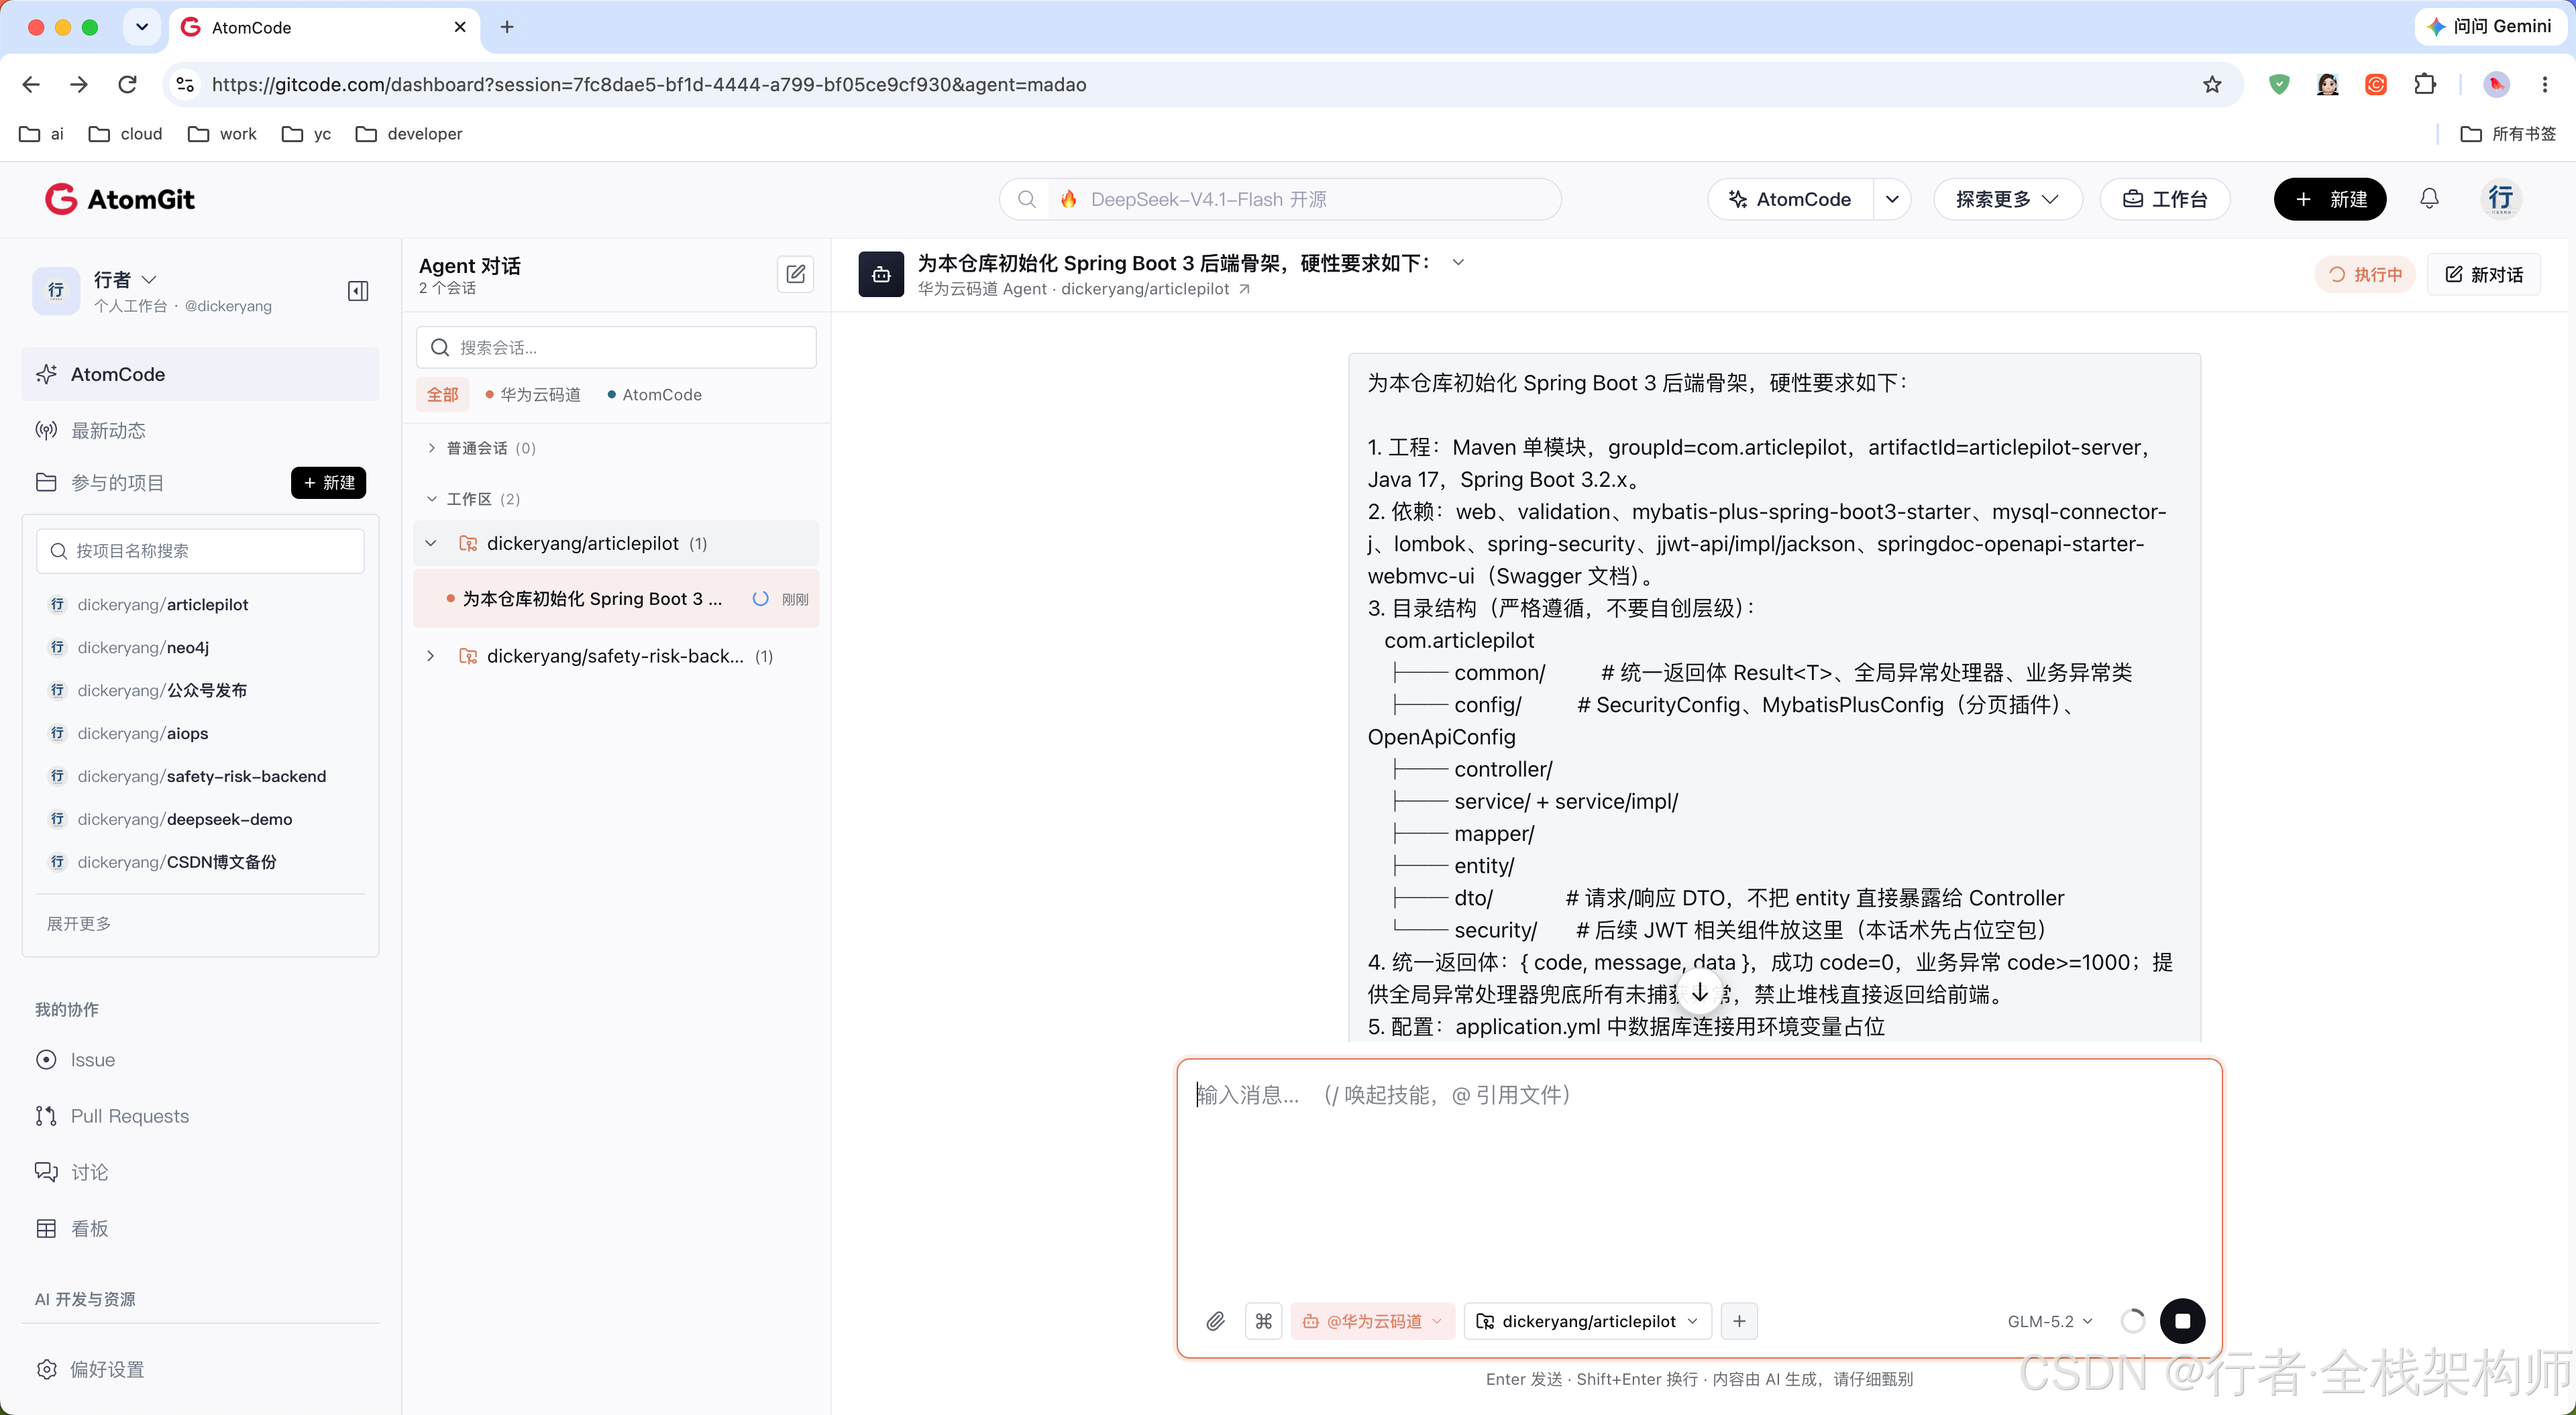2576x1415 pixels.
Task: Open the Chrome three-dot menu
Action: click(x=2545, y=85)
